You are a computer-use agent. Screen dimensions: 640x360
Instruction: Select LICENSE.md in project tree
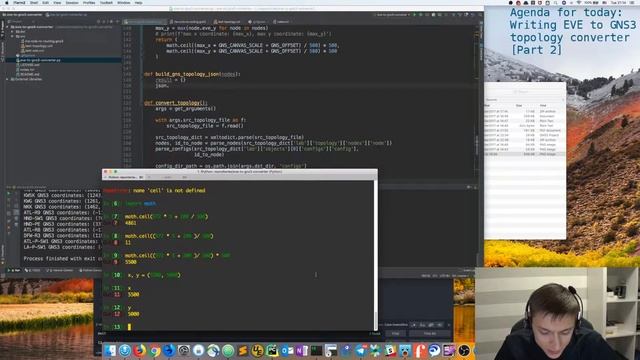(29, 65)
